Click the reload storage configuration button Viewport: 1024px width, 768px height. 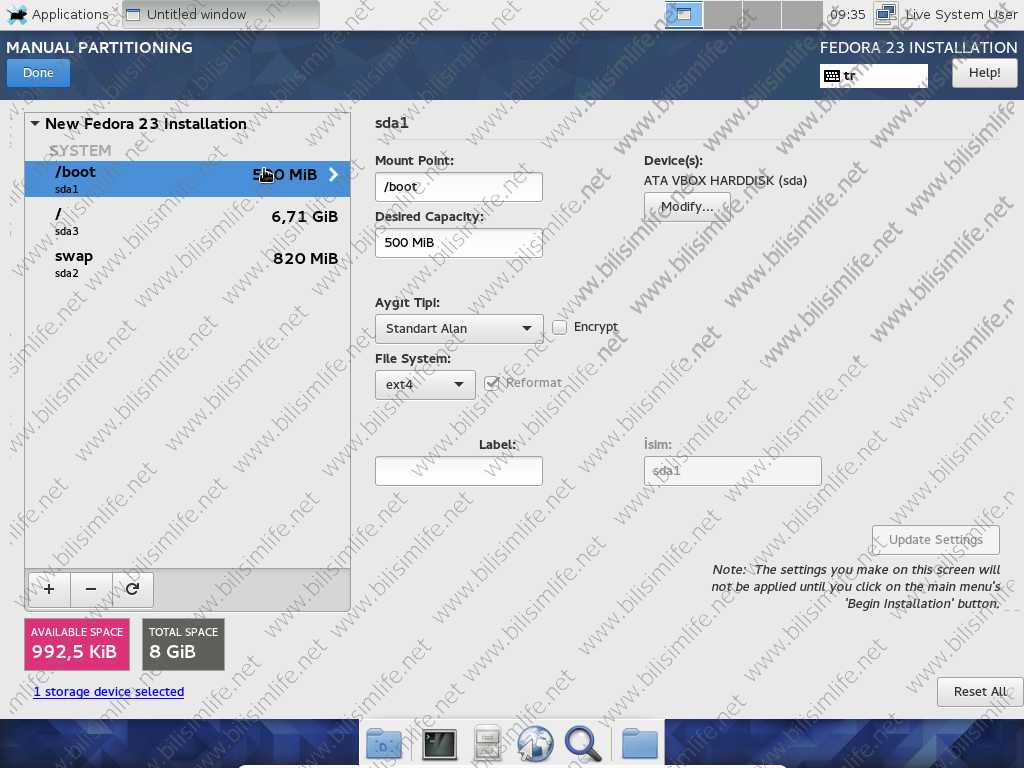133,589
